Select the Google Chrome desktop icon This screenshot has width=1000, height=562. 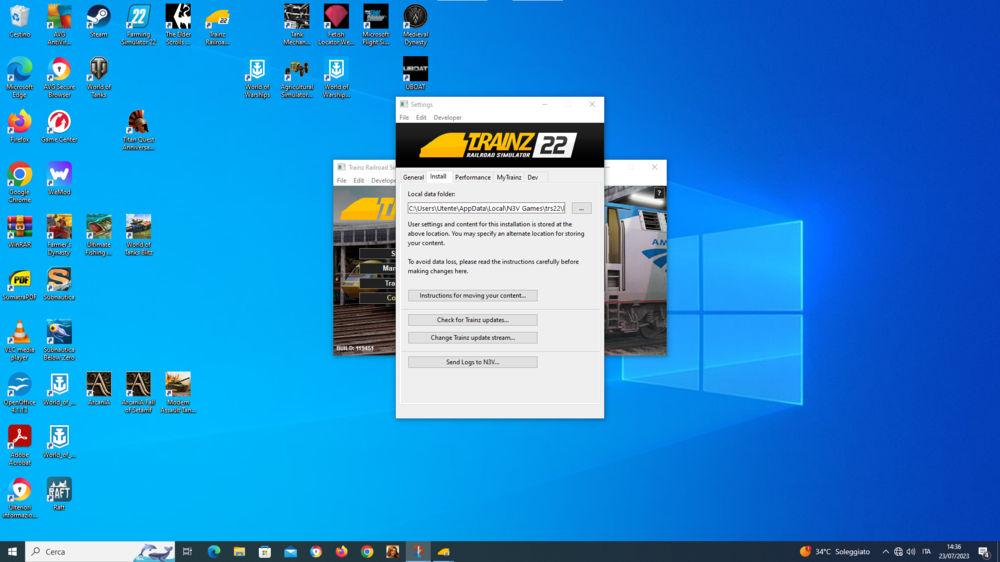20,183
